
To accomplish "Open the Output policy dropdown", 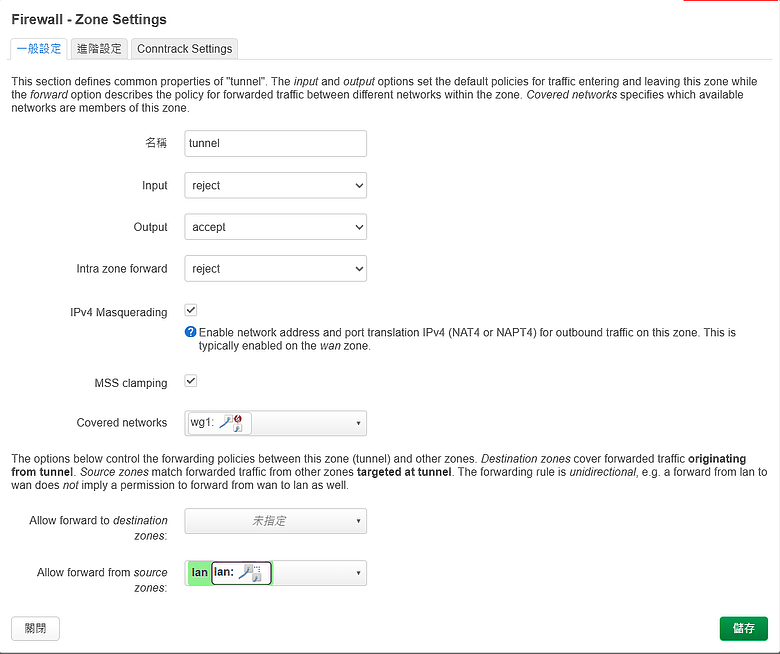I will click(x=276, y=227).
